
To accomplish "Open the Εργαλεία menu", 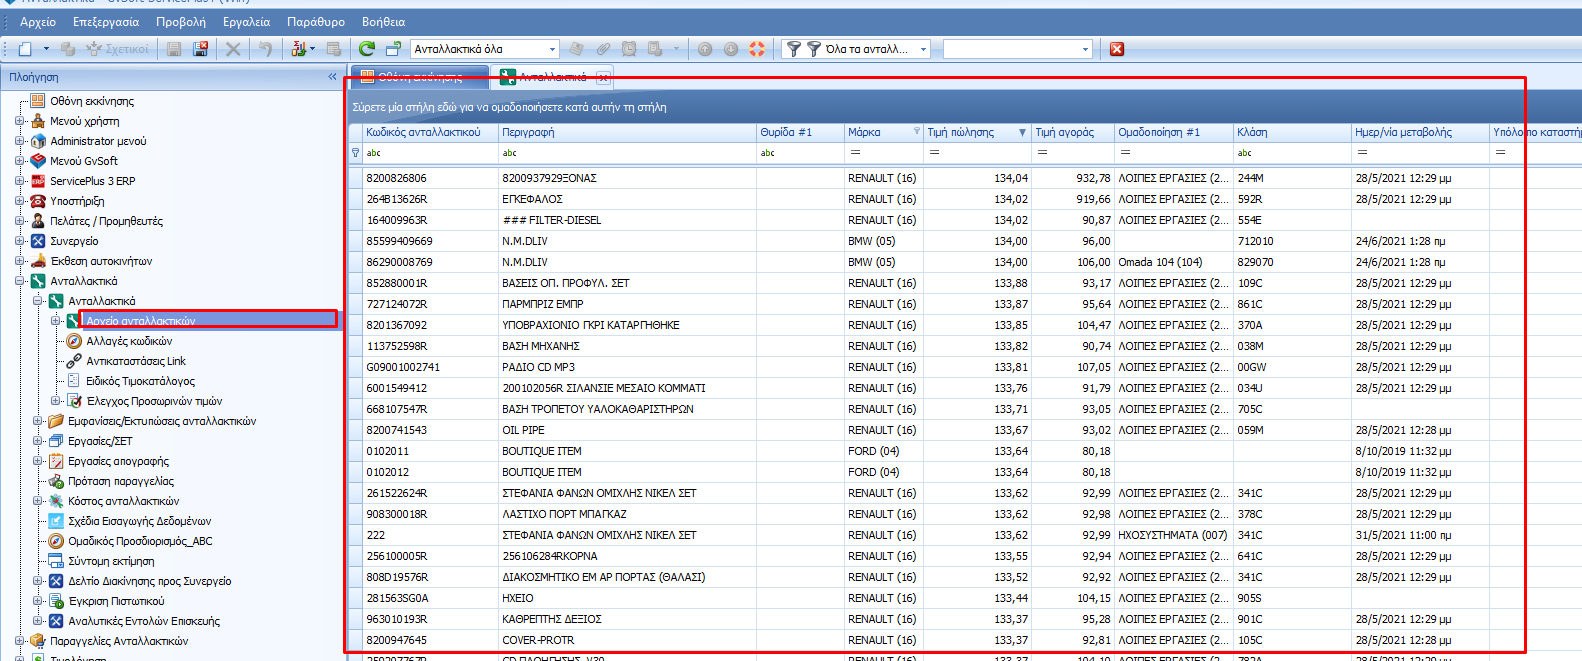I will tap(246, 22).
